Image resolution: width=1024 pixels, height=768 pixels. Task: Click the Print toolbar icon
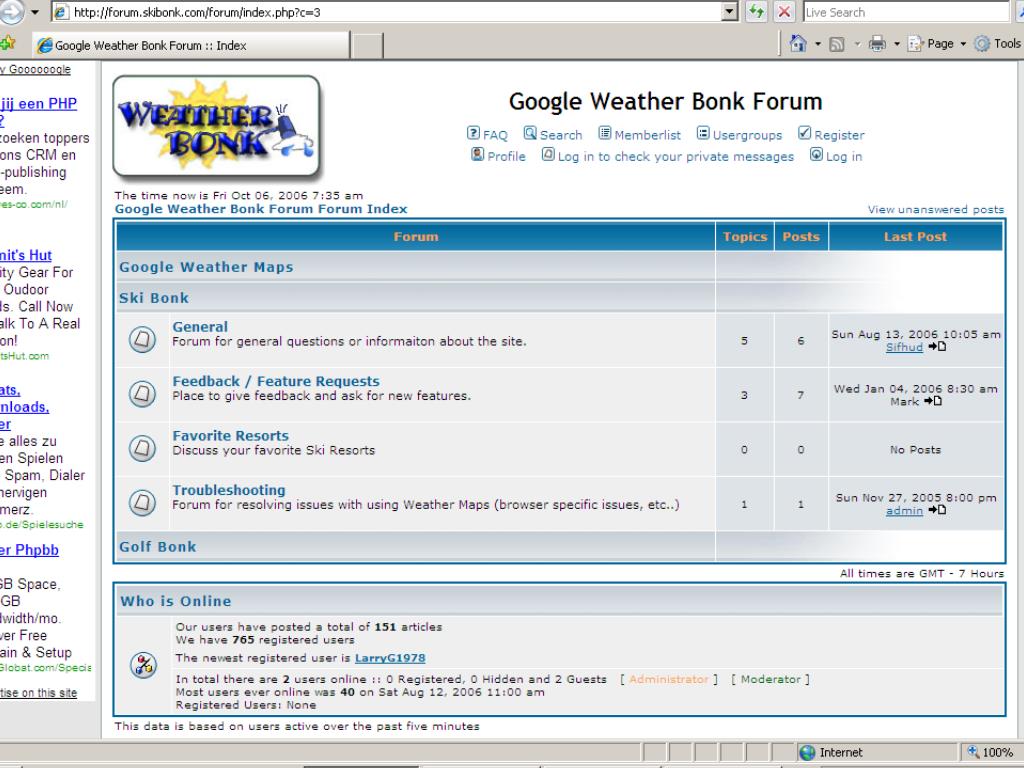[x=877, y=44]
